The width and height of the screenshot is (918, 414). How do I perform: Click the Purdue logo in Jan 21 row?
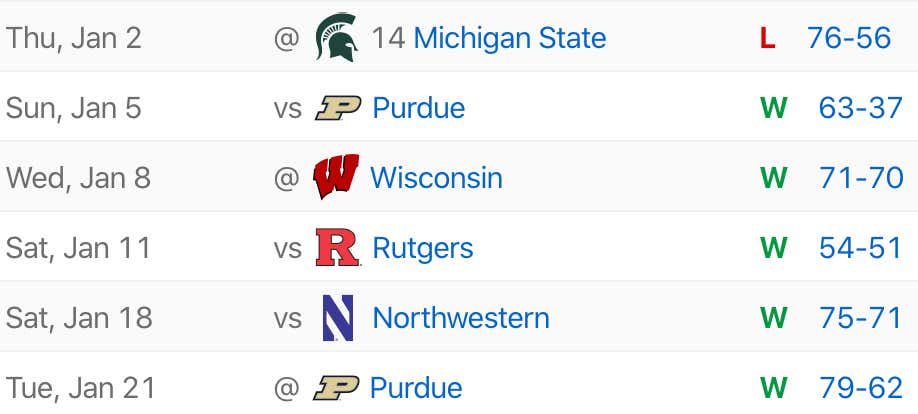(336, 388)
